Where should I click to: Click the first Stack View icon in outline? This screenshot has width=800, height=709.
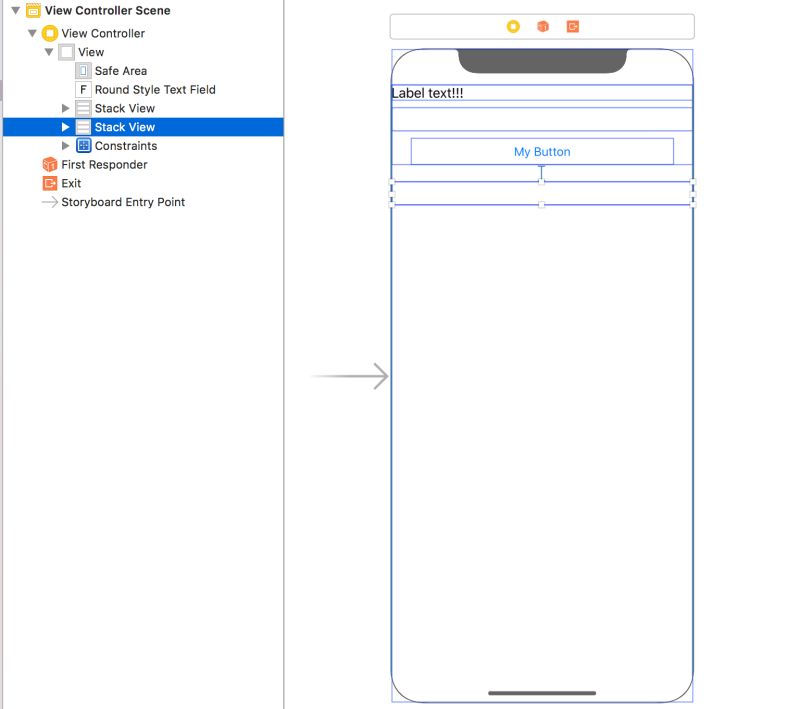tap(82, 108)
